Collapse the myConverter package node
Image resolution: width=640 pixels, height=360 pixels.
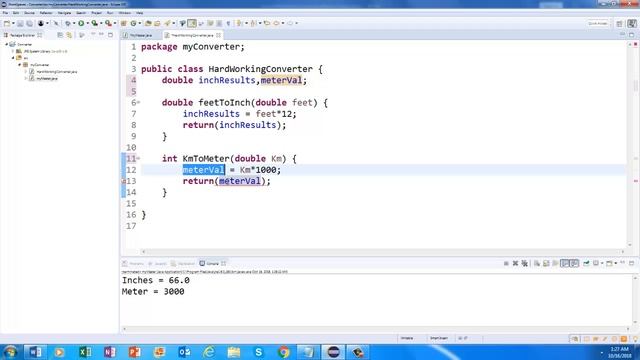pos(20,64)
